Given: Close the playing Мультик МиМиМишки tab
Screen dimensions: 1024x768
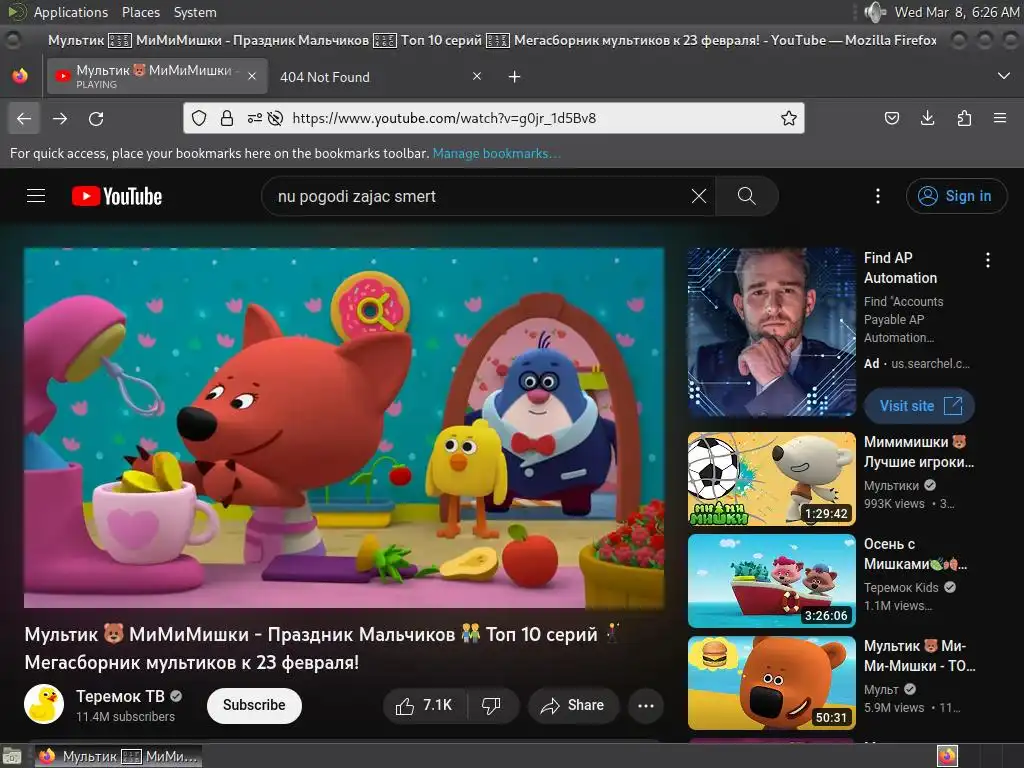Looking at the screenshot, I should point(251,76).
